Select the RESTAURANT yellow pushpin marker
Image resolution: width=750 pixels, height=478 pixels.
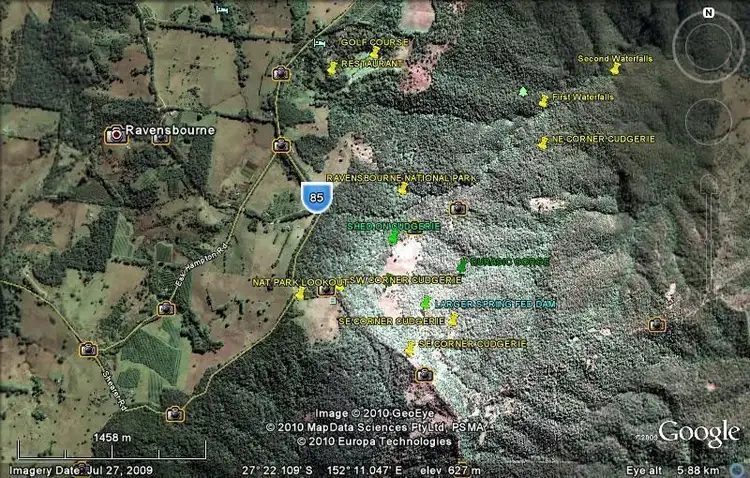332,68
